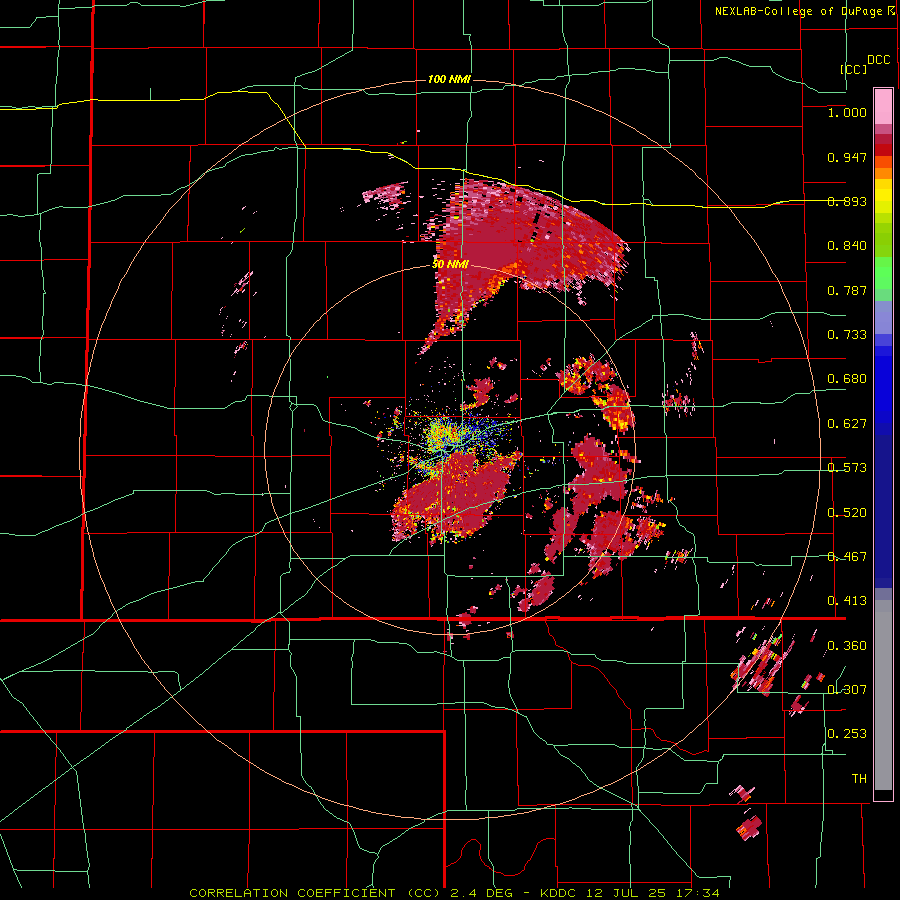Click the 0.680 color scale value
The width and height of the screenshot is (900, 900).
[x=847, y=379]
